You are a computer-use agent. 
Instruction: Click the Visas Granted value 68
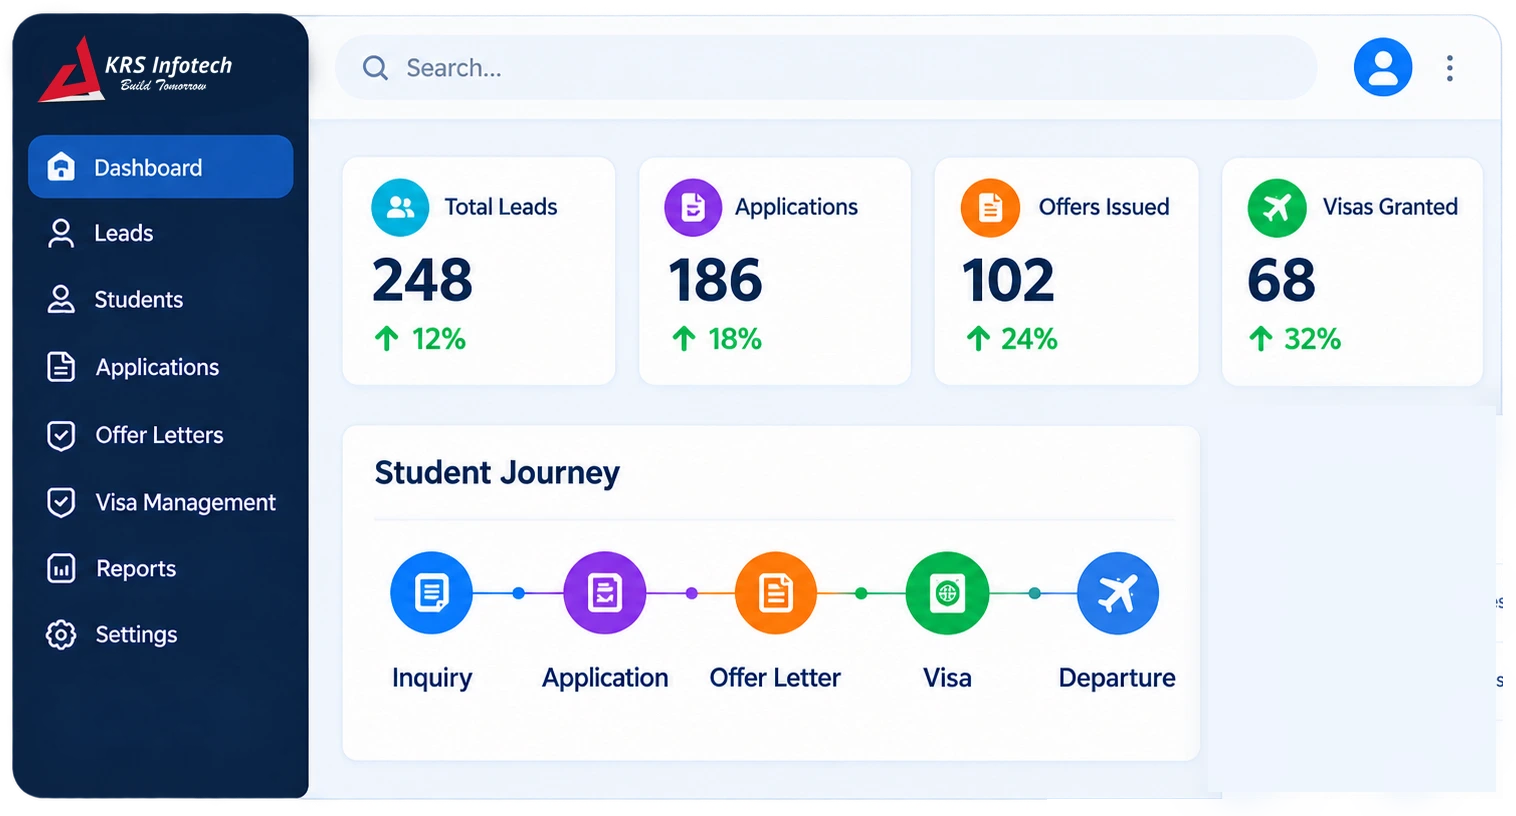[x=1281, y=280]
